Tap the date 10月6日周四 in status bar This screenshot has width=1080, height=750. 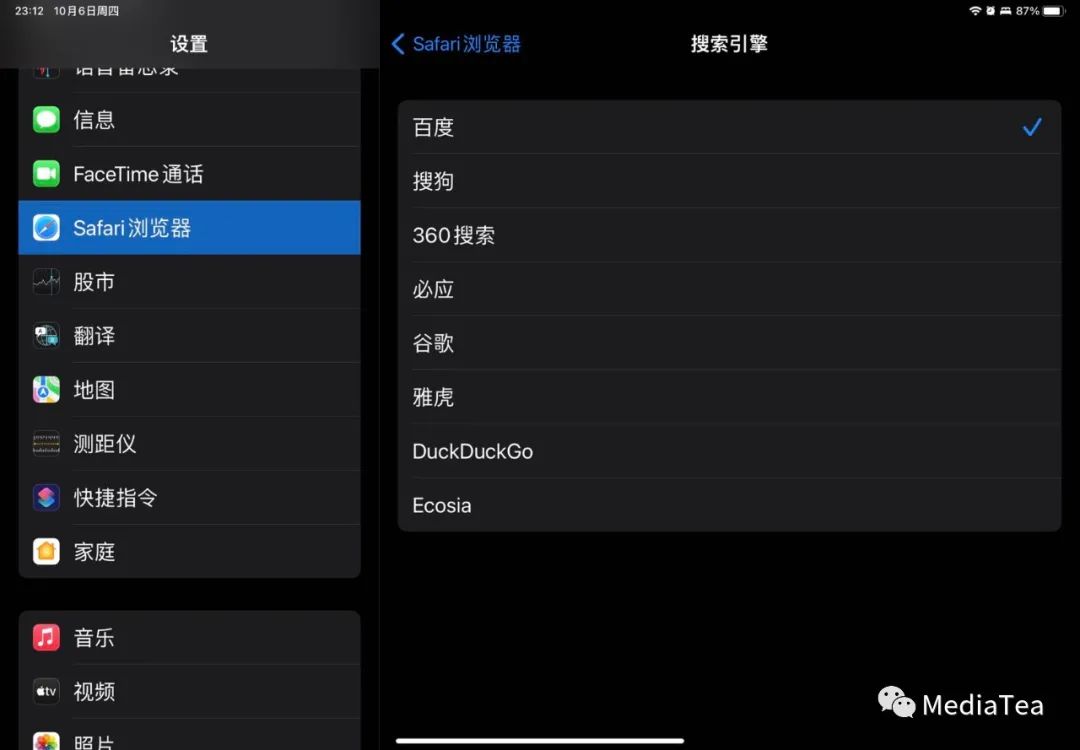[x=86, y=11]
